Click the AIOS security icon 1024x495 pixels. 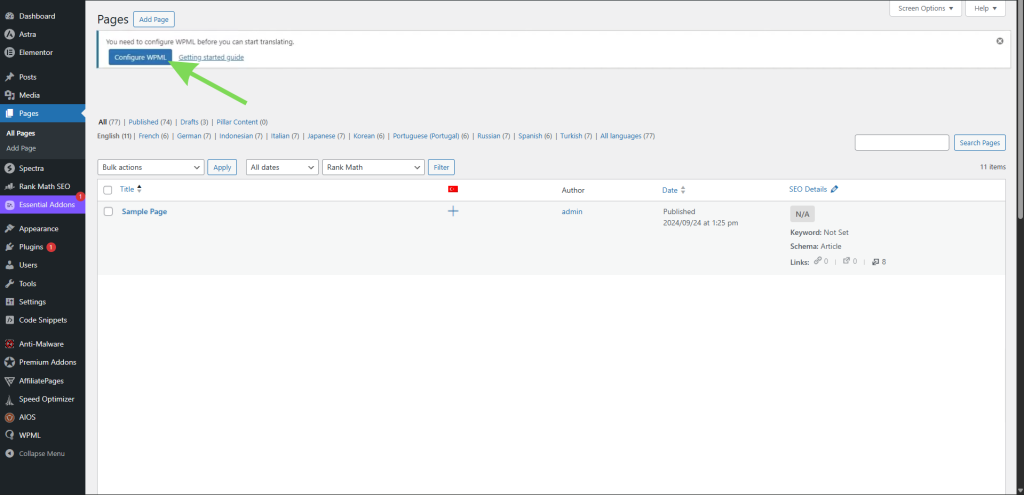[9, 417]
